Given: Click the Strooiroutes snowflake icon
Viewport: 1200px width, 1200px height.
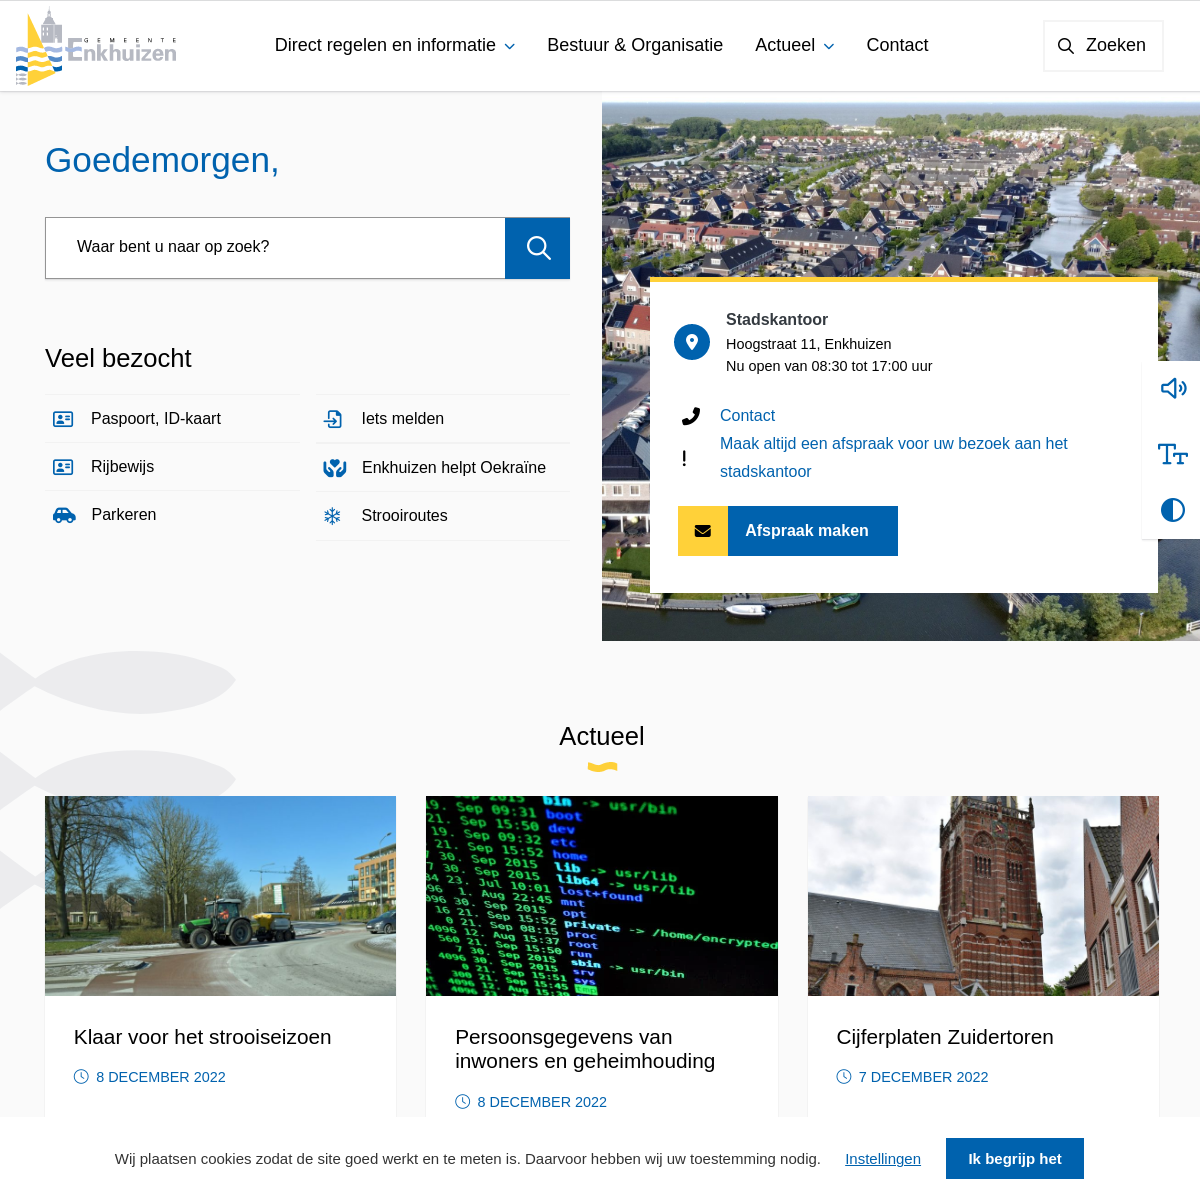Looking at the screenshot, I should (x=332, y=516).
